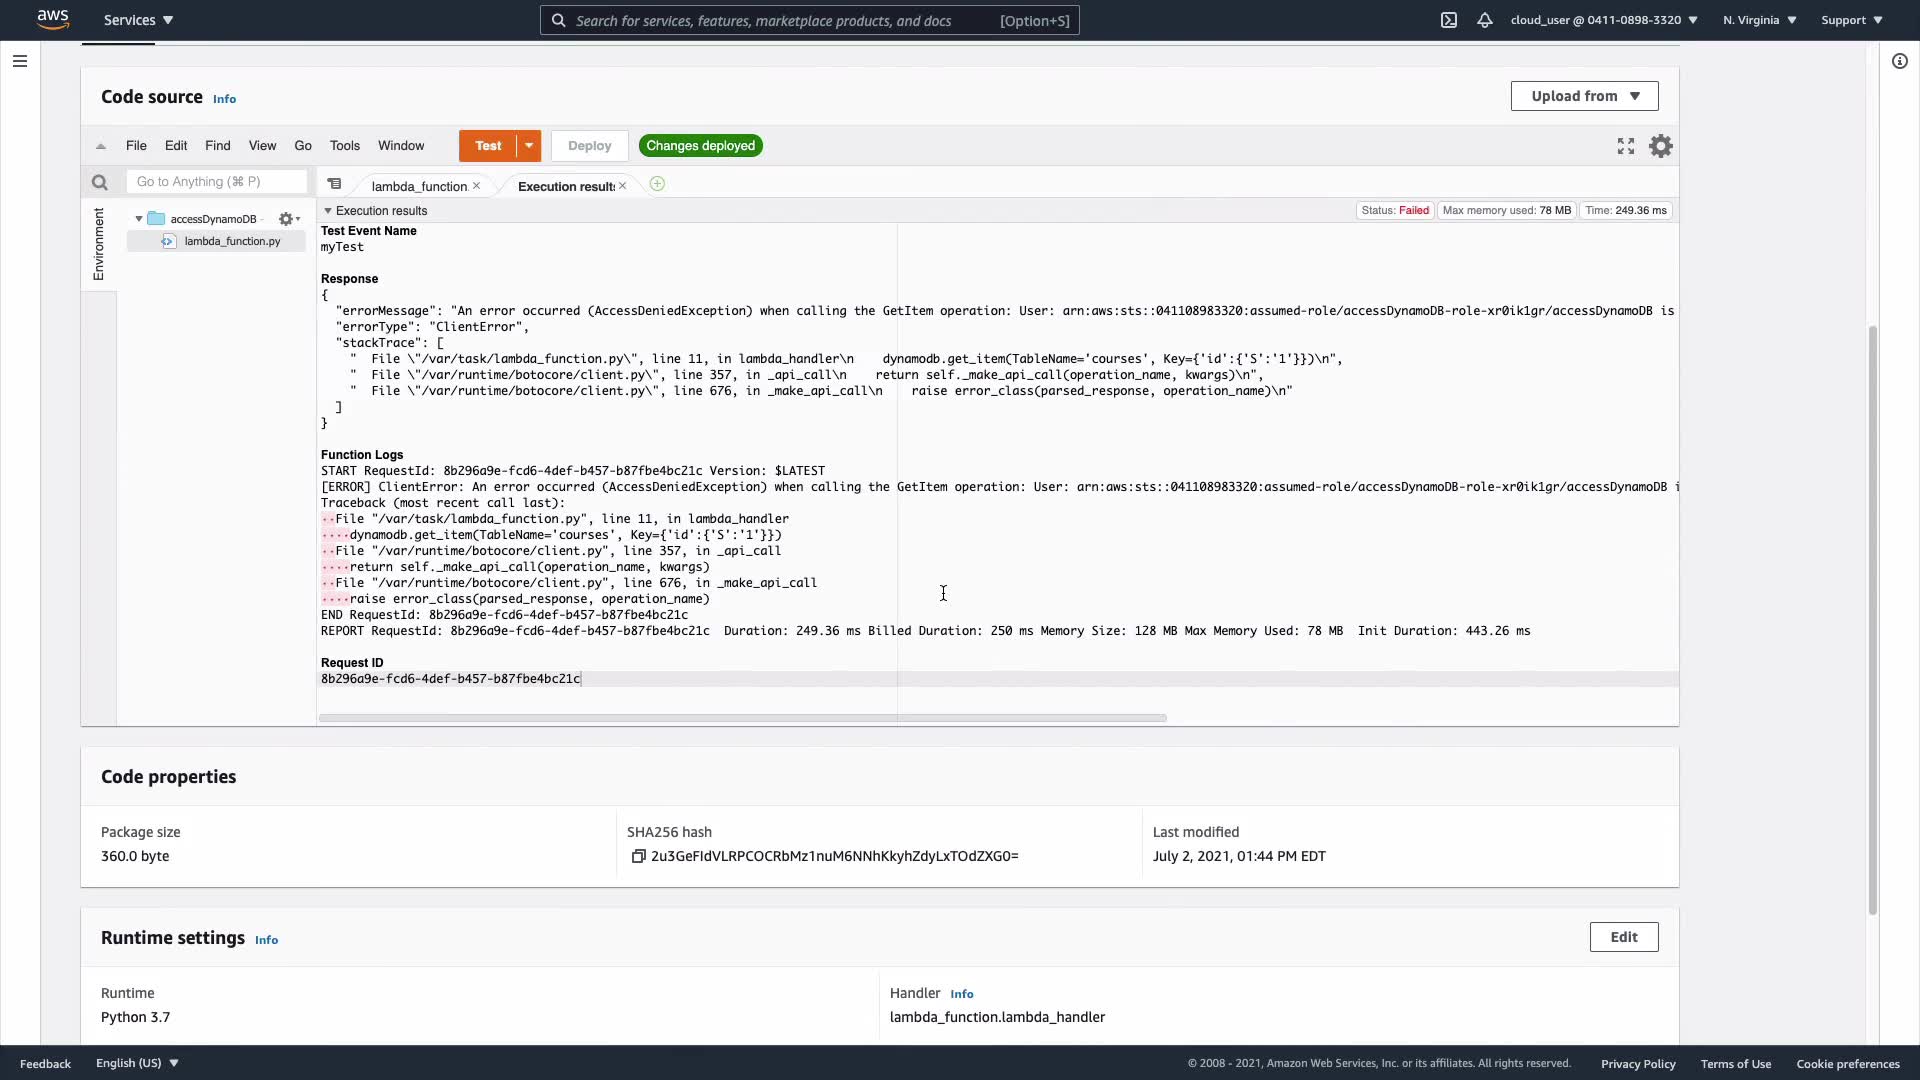This screenshot has height=1080, width=1920.
Task: Click the horizontal scrollbar under results
Action: [742, 718]
